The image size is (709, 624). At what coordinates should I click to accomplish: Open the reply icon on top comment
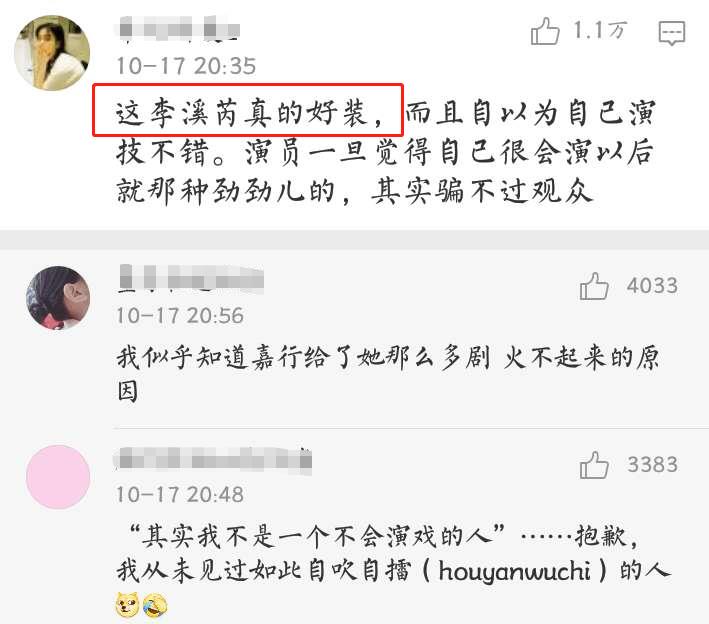[x=672, y=33]
